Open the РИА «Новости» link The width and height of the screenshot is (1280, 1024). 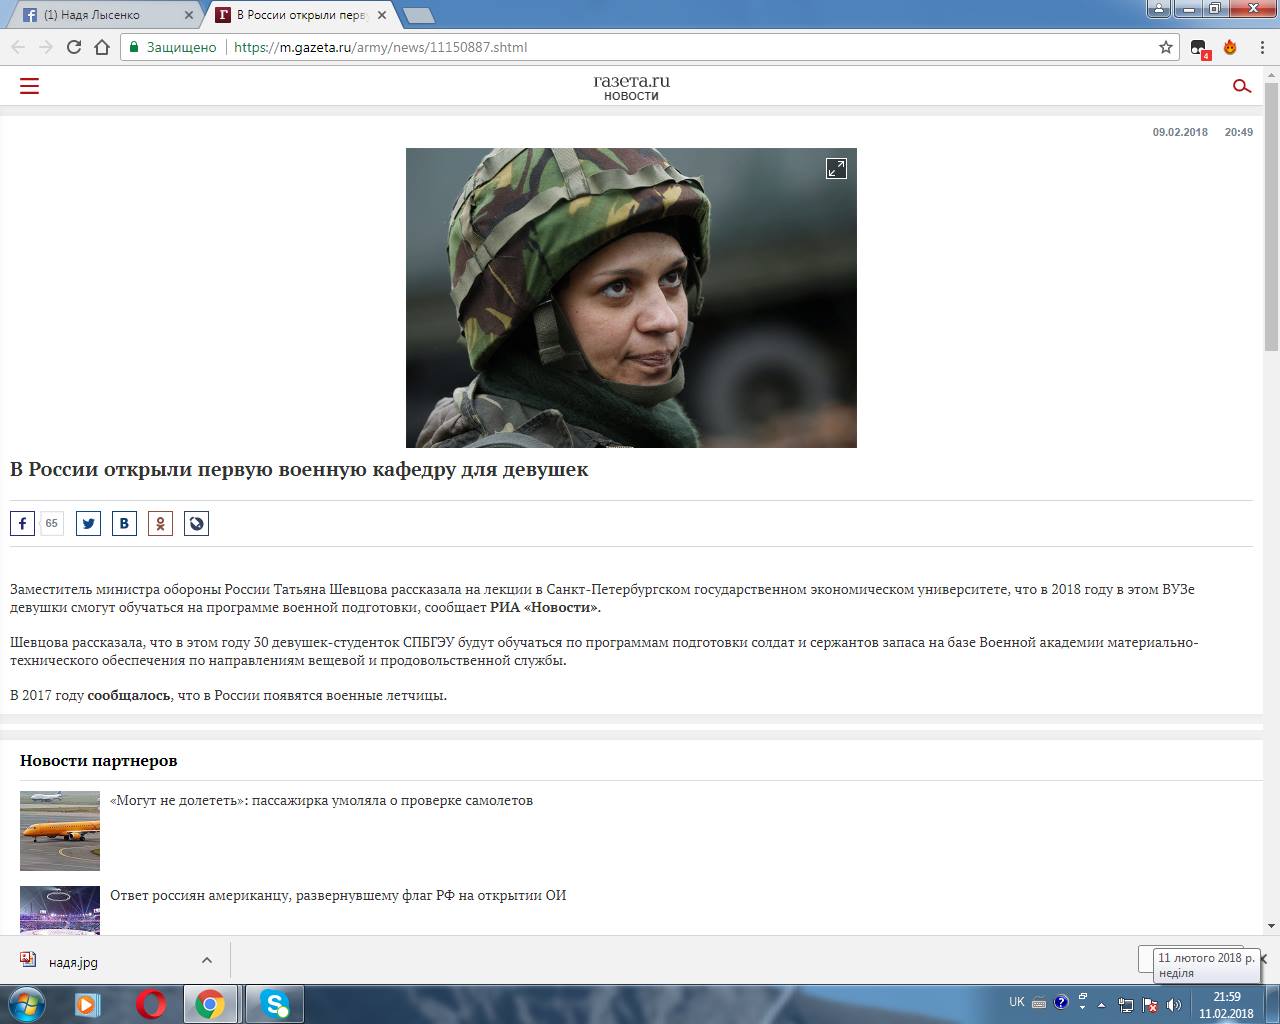tap(544, 607)
